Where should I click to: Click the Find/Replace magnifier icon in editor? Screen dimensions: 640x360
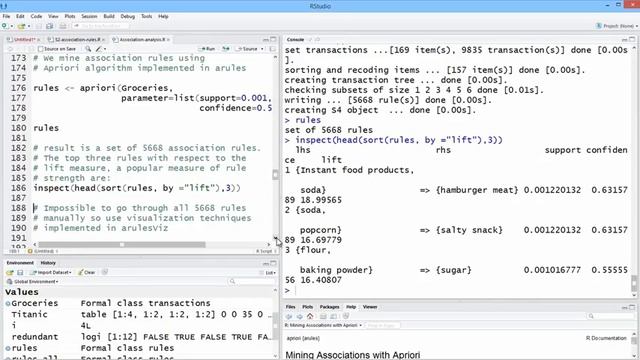point(88,49)
